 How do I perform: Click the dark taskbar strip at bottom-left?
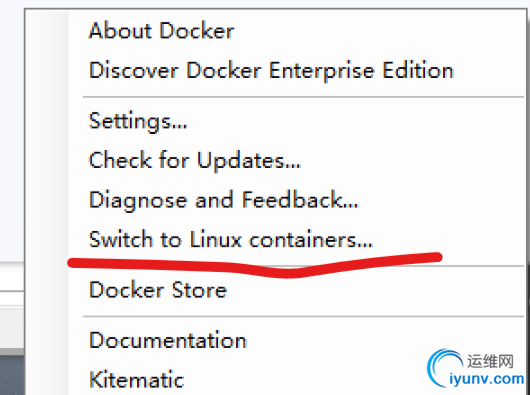12,375
